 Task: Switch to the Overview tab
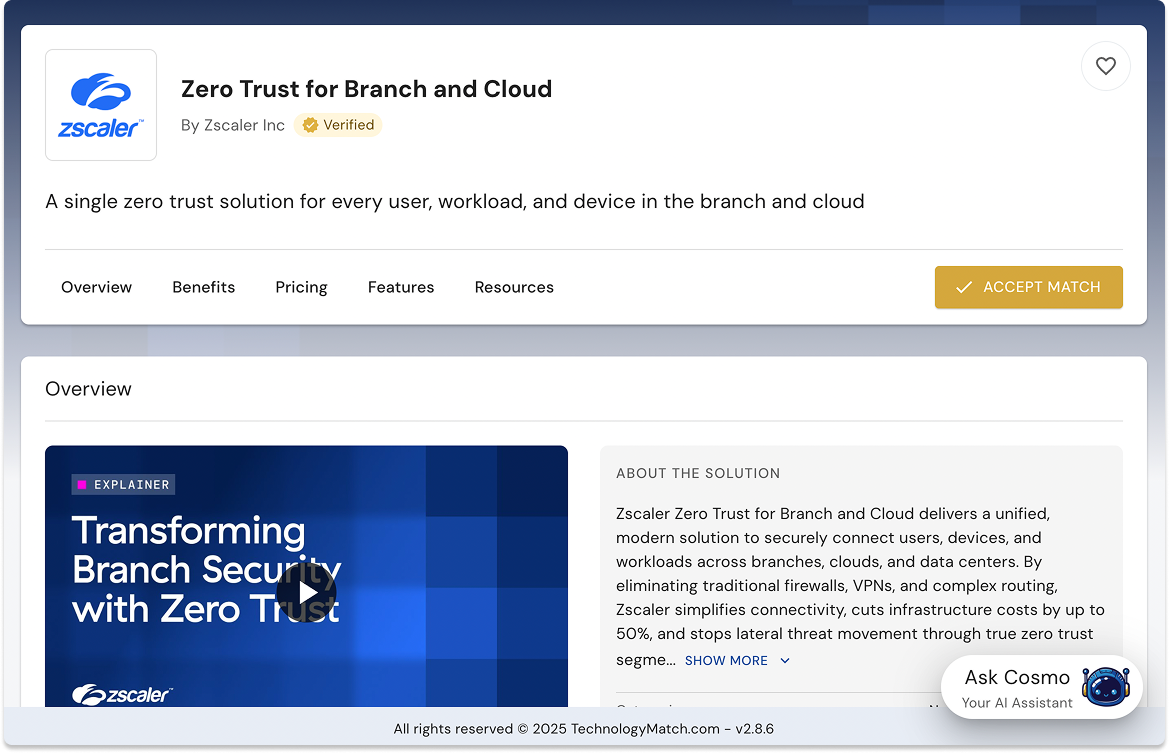(96, 287)
